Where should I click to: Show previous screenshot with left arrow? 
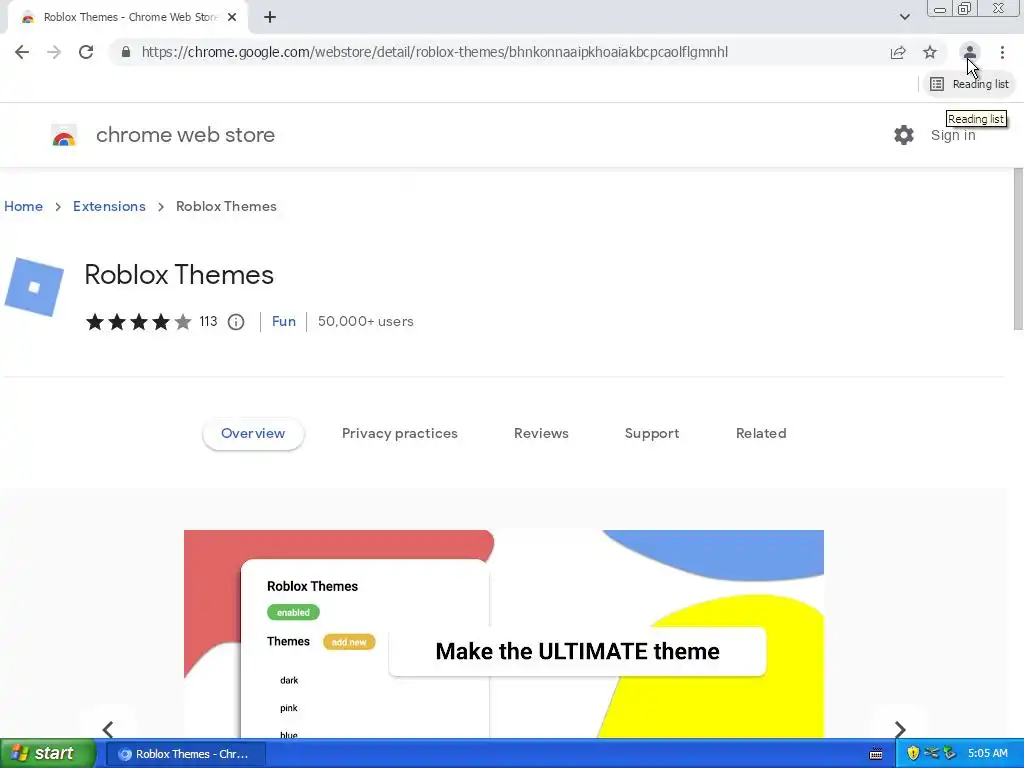click(108, 729)
